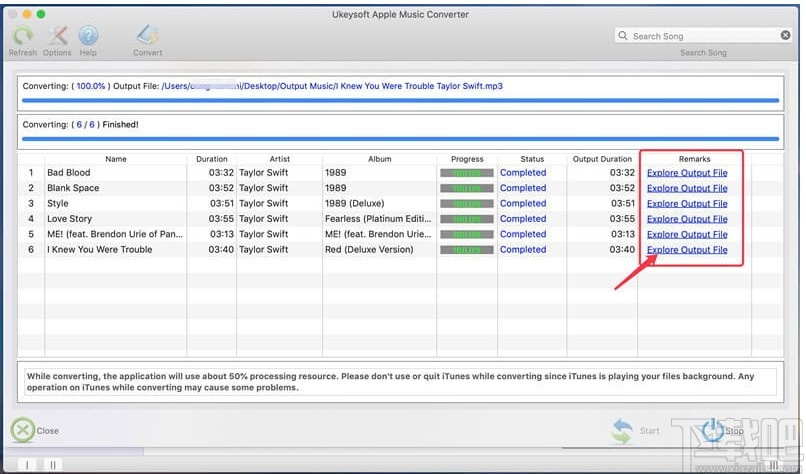Open Explore Output File for Bad Blood
This screenshot has height=474, width=806.
pos(687,173)
